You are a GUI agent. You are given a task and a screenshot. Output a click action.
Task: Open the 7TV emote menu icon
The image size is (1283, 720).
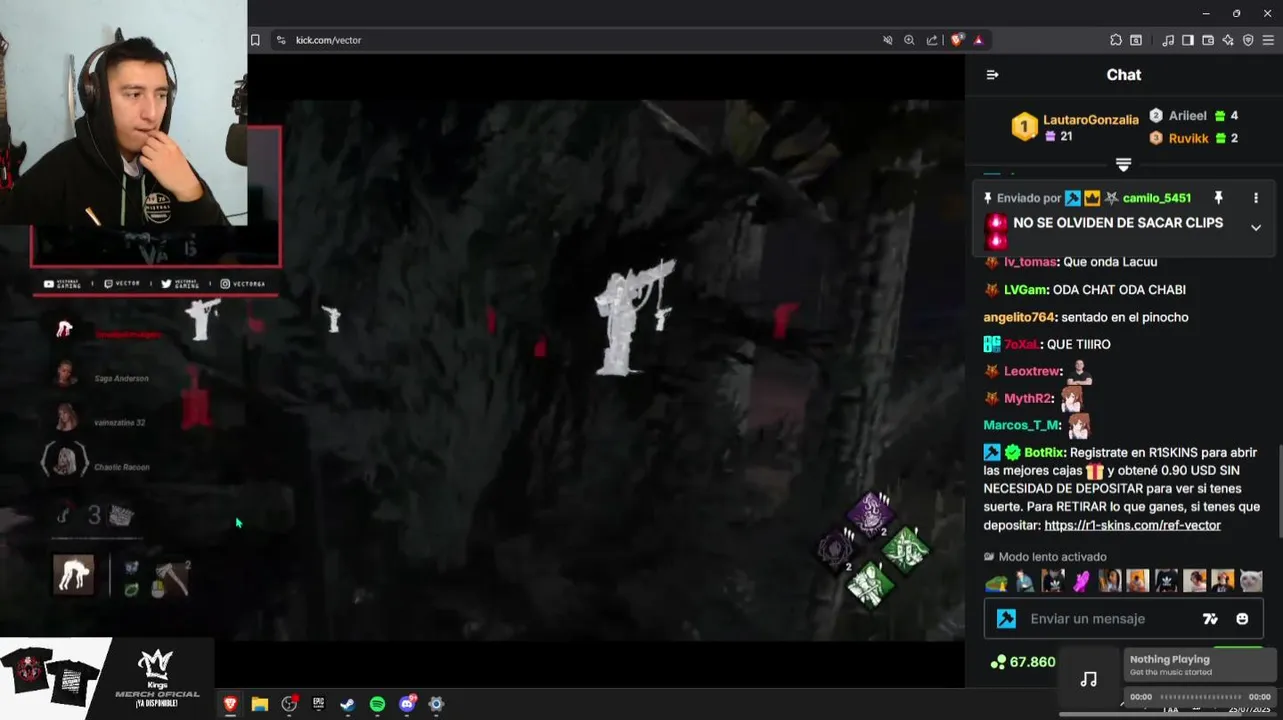(1211, 619)
